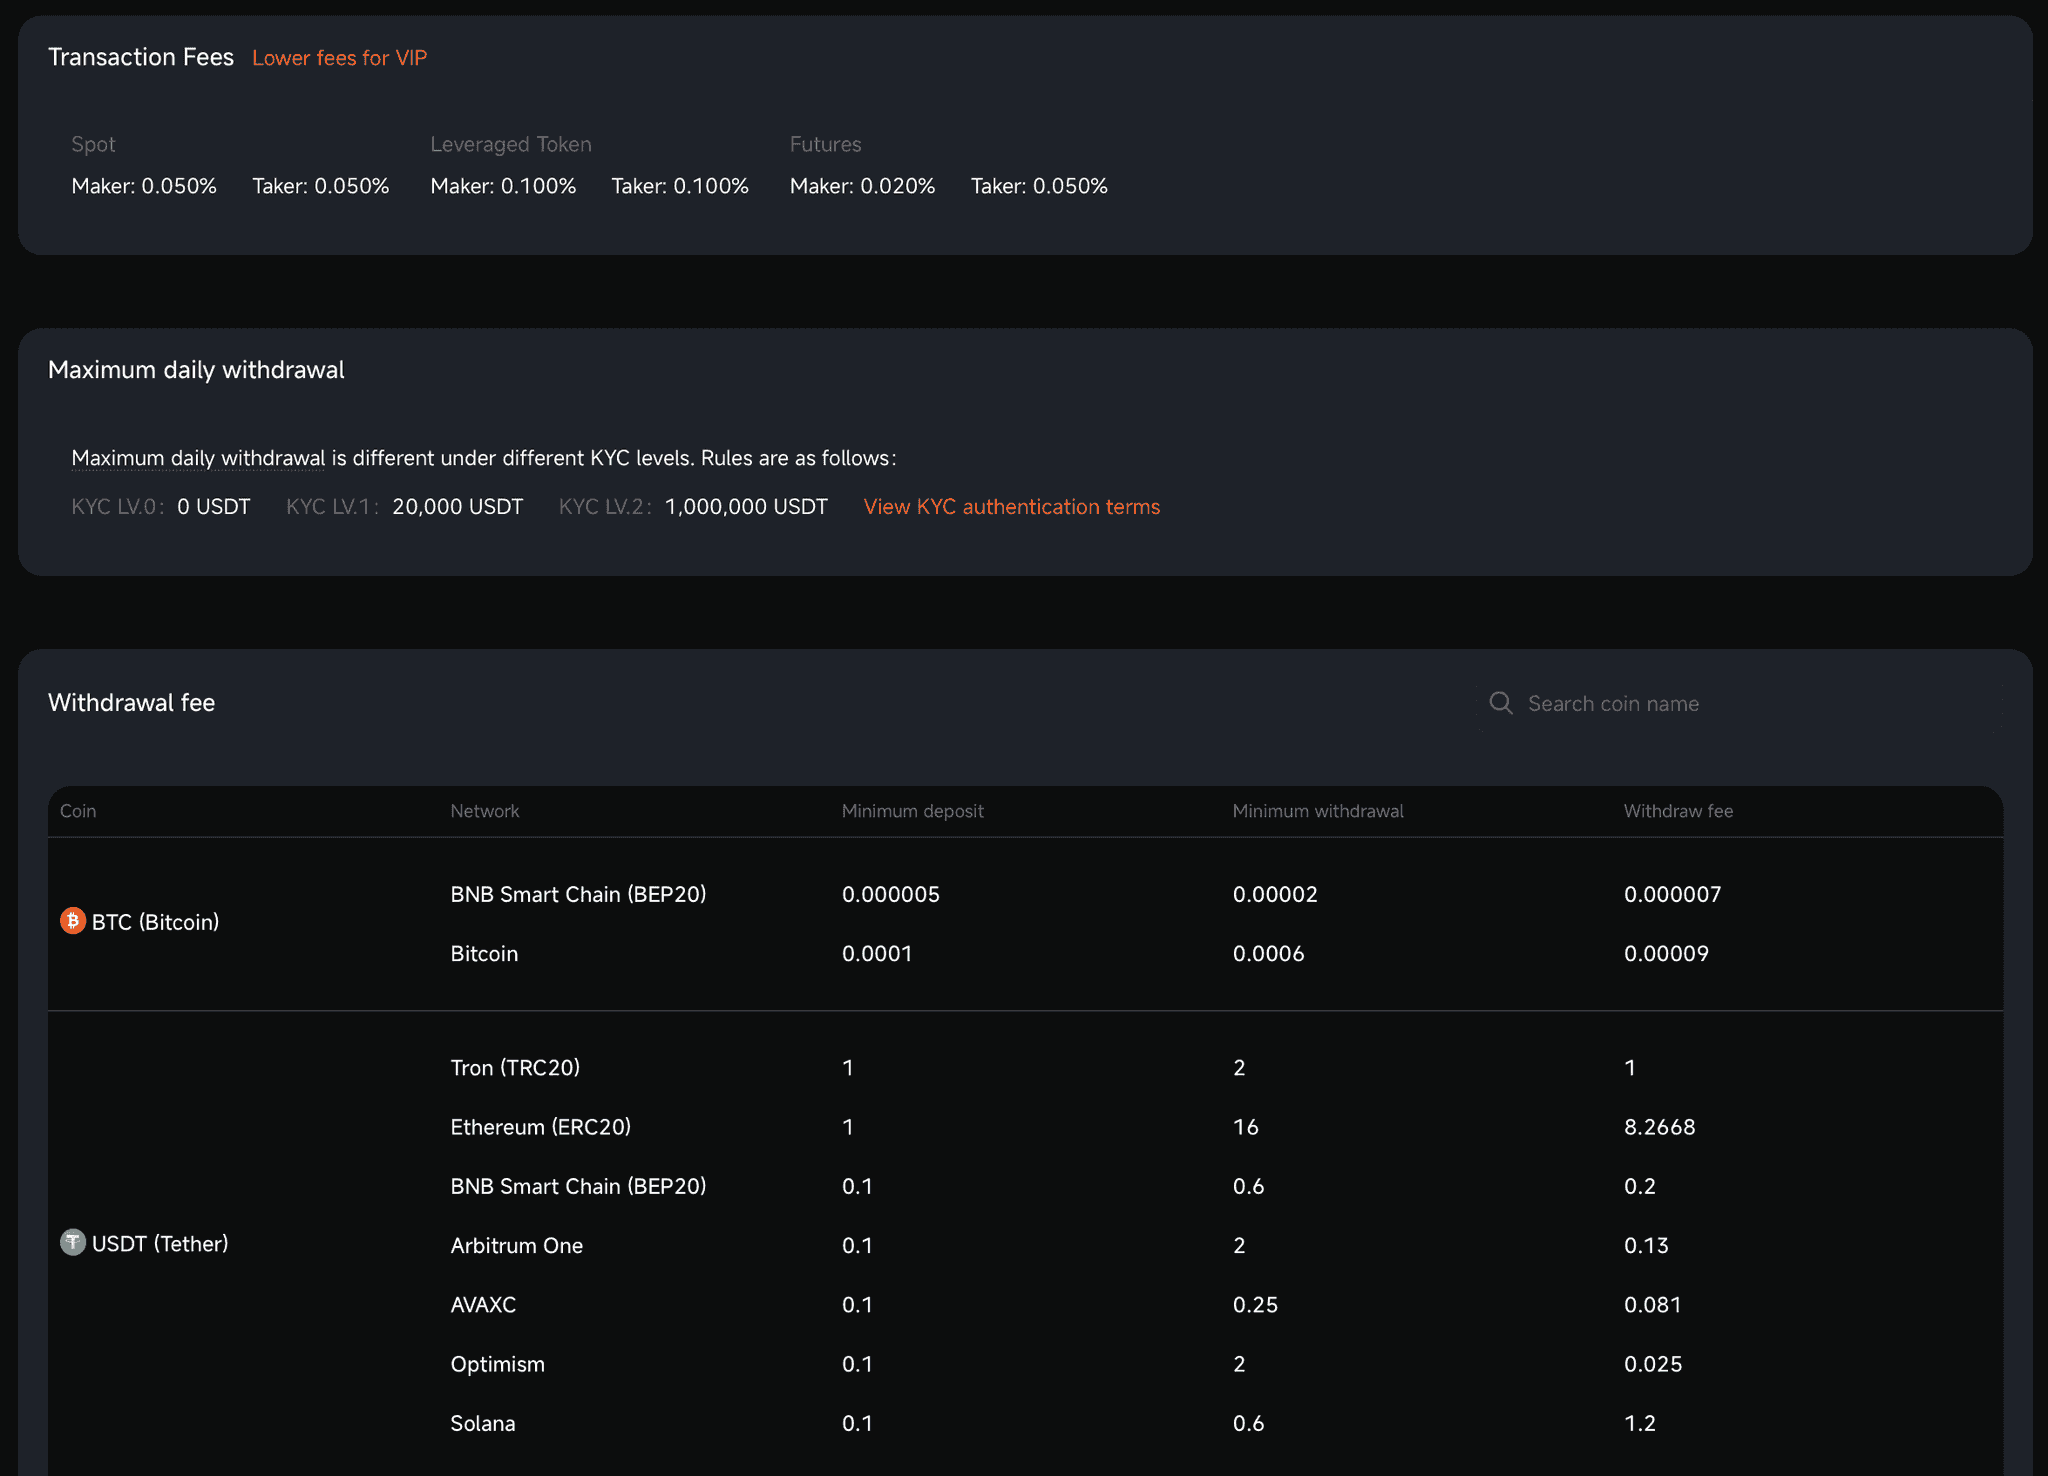Click the Maximum daily withdrawal heading
This screenshot has height=1476, width=2048.
tap(196, 370)
